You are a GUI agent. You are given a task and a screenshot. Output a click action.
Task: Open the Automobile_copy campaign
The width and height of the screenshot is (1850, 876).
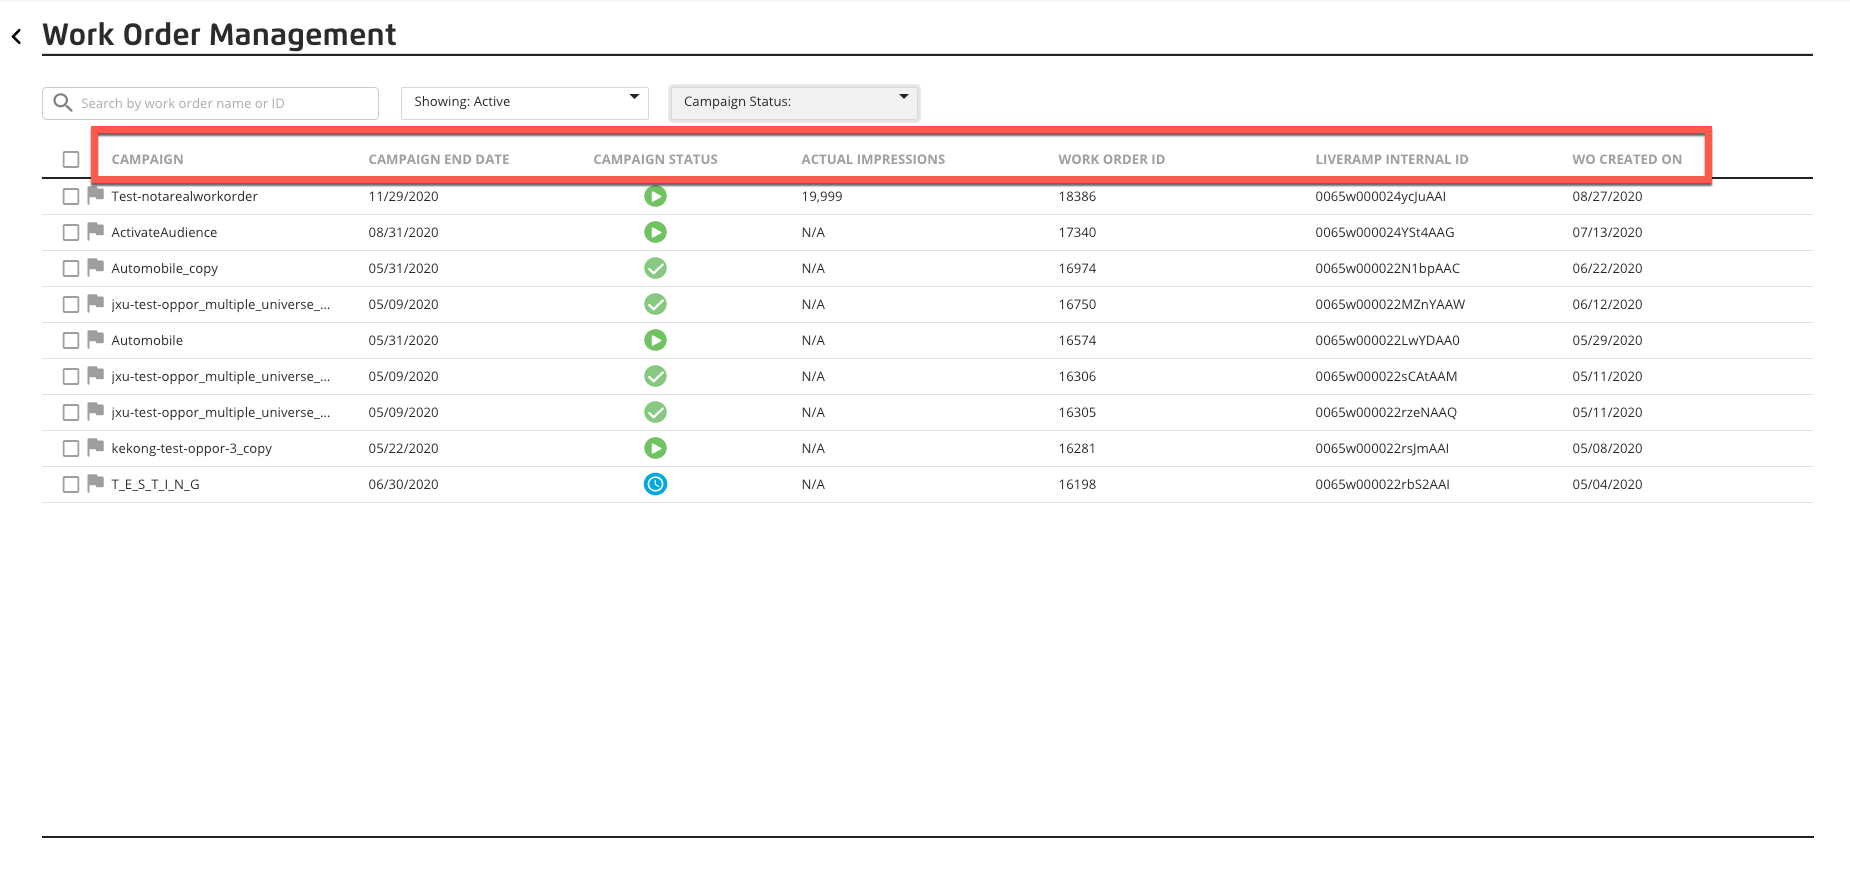pyautogui.click(x=164, y=268)
